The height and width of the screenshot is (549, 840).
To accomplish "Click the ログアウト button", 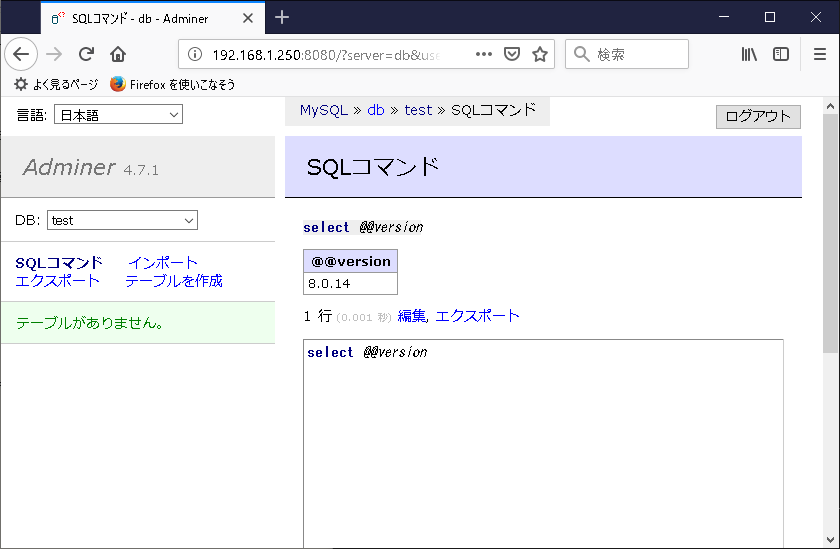I will coord(758,116).
